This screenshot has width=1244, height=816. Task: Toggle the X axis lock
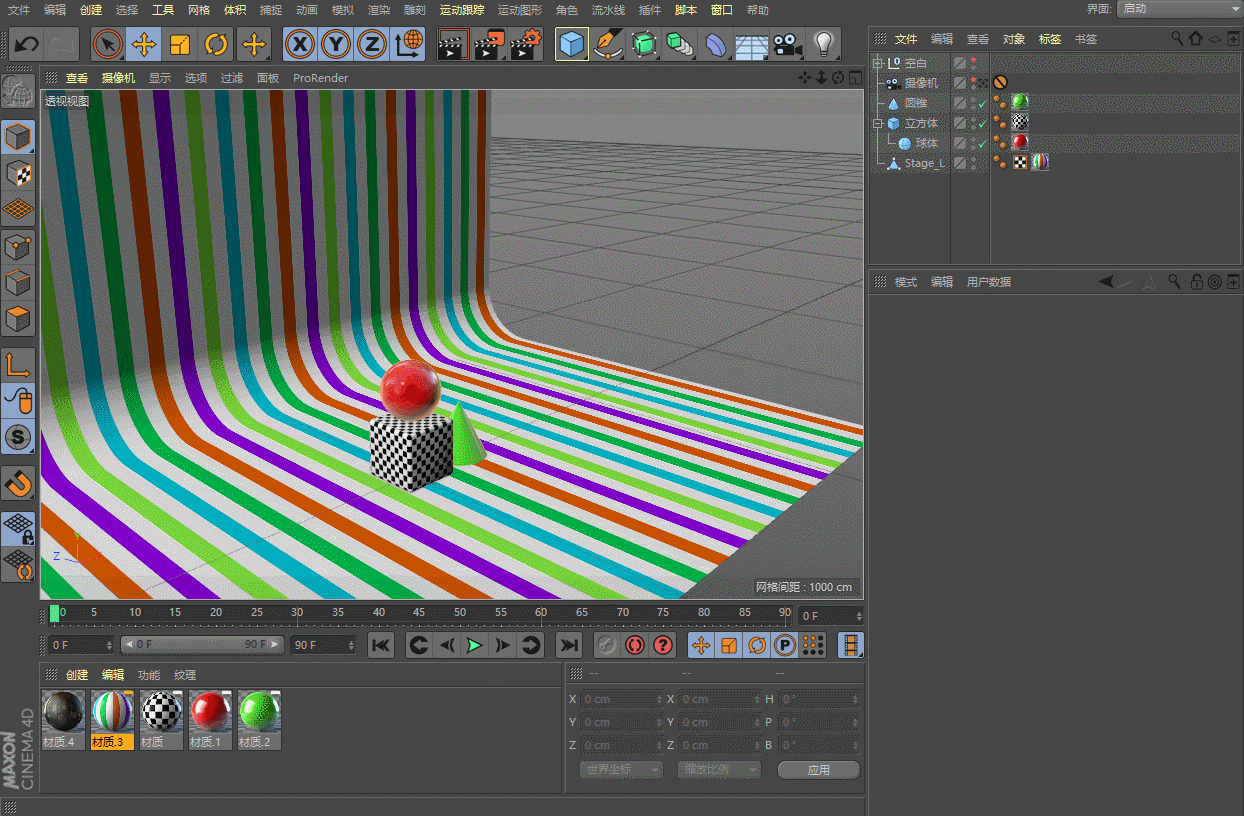(x=300, y=45)
